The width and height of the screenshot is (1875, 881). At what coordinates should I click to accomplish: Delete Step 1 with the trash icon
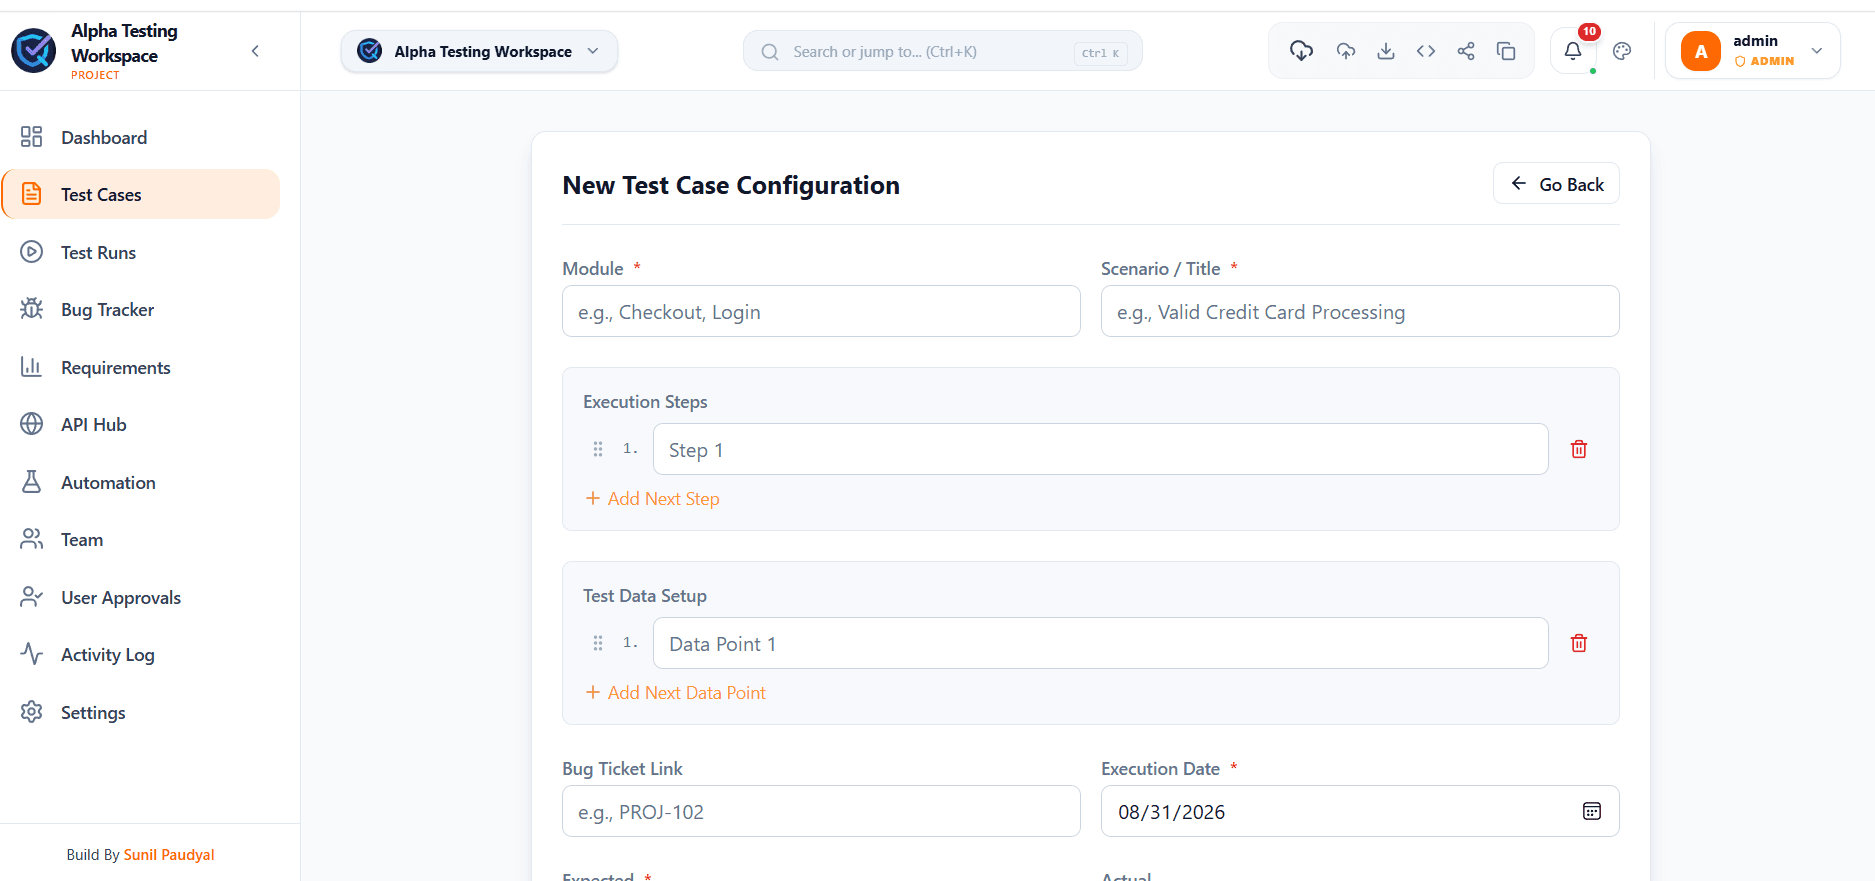point(1579,449)
